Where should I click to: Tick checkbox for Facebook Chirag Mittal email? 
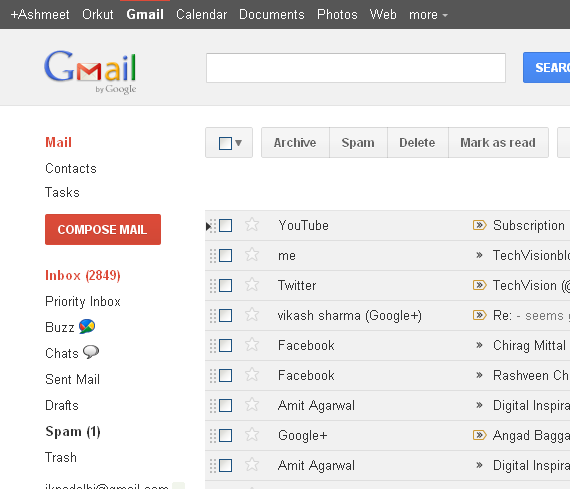click(x=225, y=345)
